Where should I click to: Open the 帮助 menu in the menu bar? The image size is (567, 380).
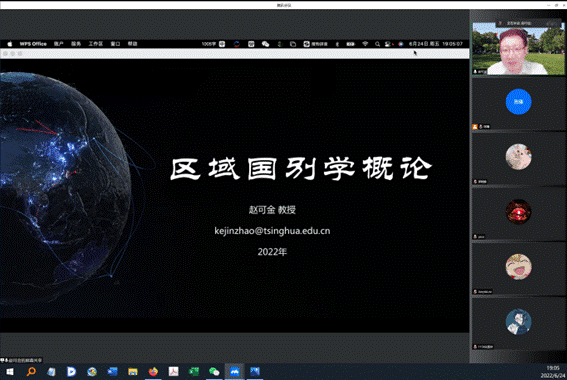coord(132,44)
